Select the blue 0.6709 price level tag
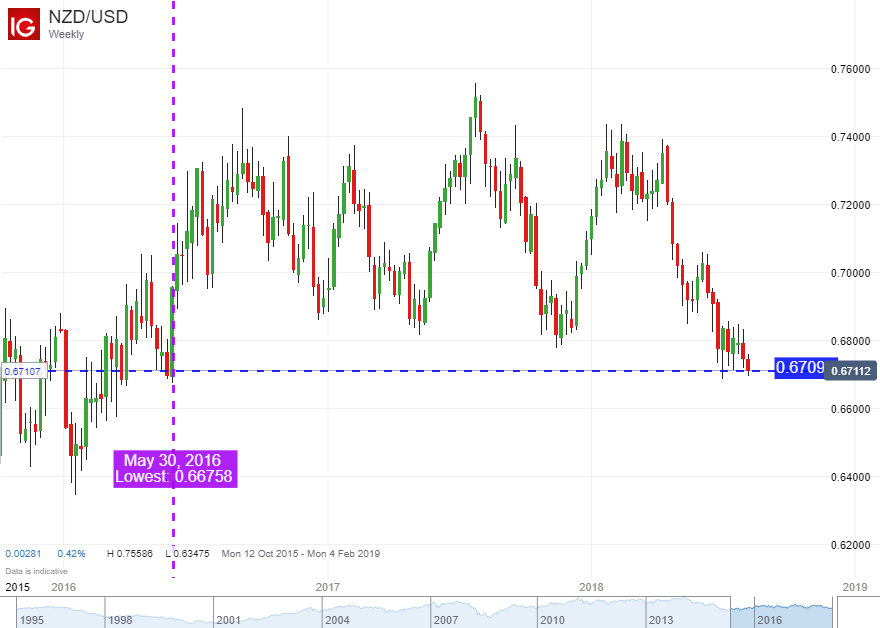 point(800,368)
